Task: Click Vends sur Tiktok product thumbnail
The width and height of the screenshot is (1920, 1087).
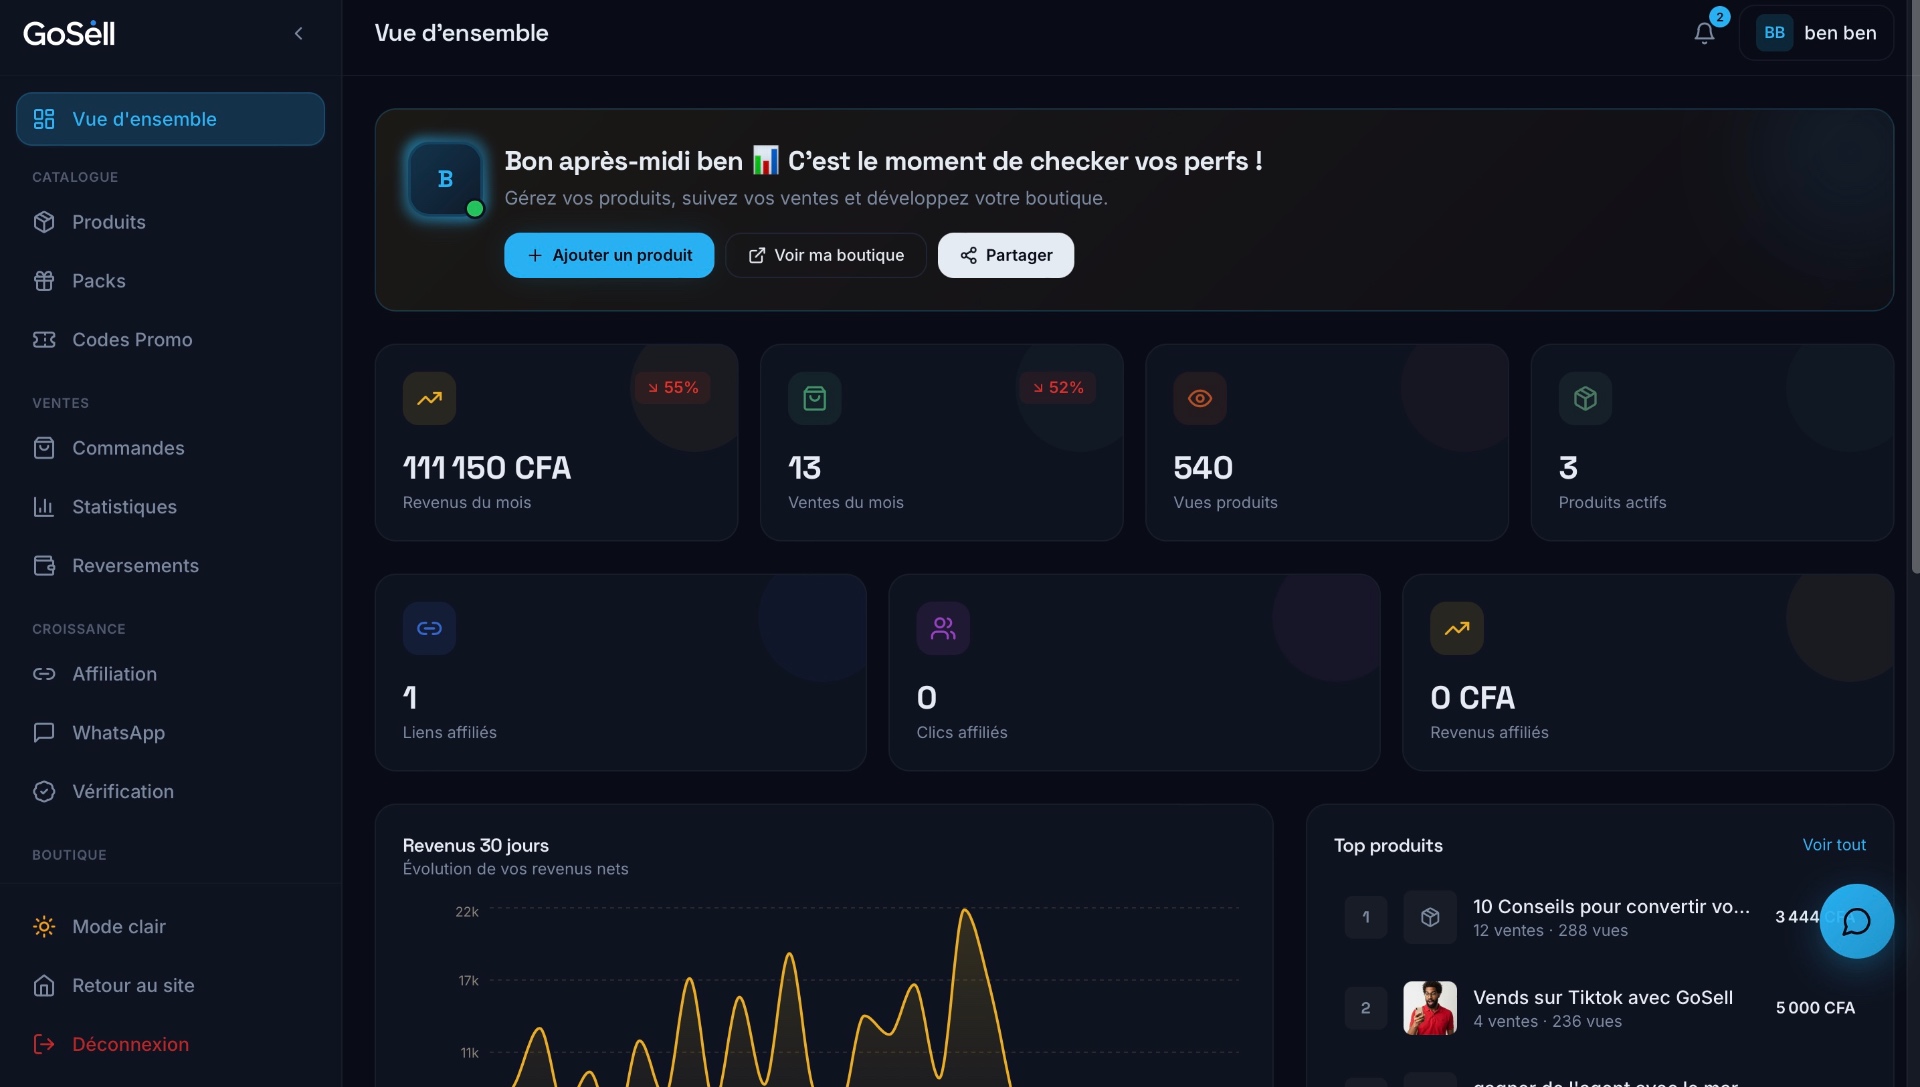Action: coord(1429,1008)
